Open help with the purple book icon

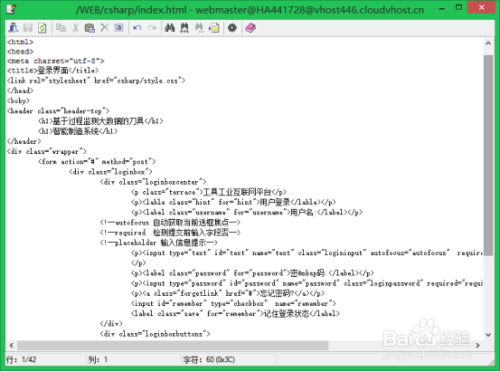[250, 28]
